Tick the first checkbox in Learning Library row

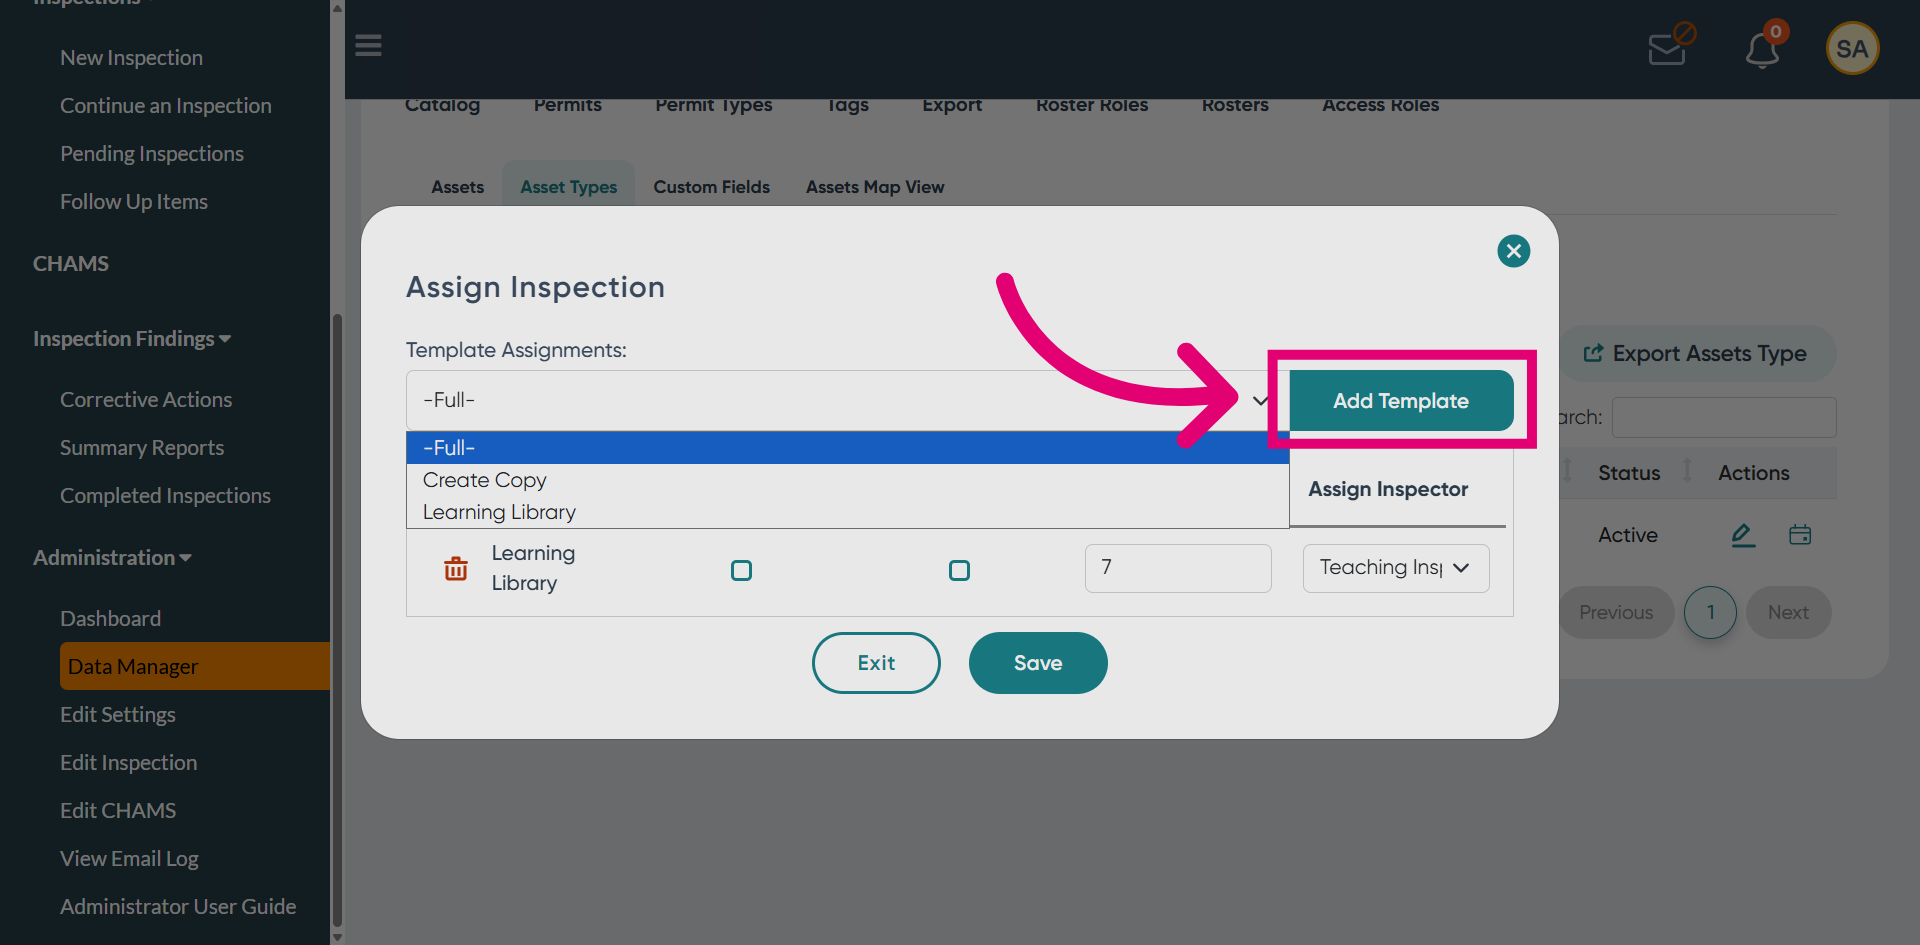coord(741,570)
